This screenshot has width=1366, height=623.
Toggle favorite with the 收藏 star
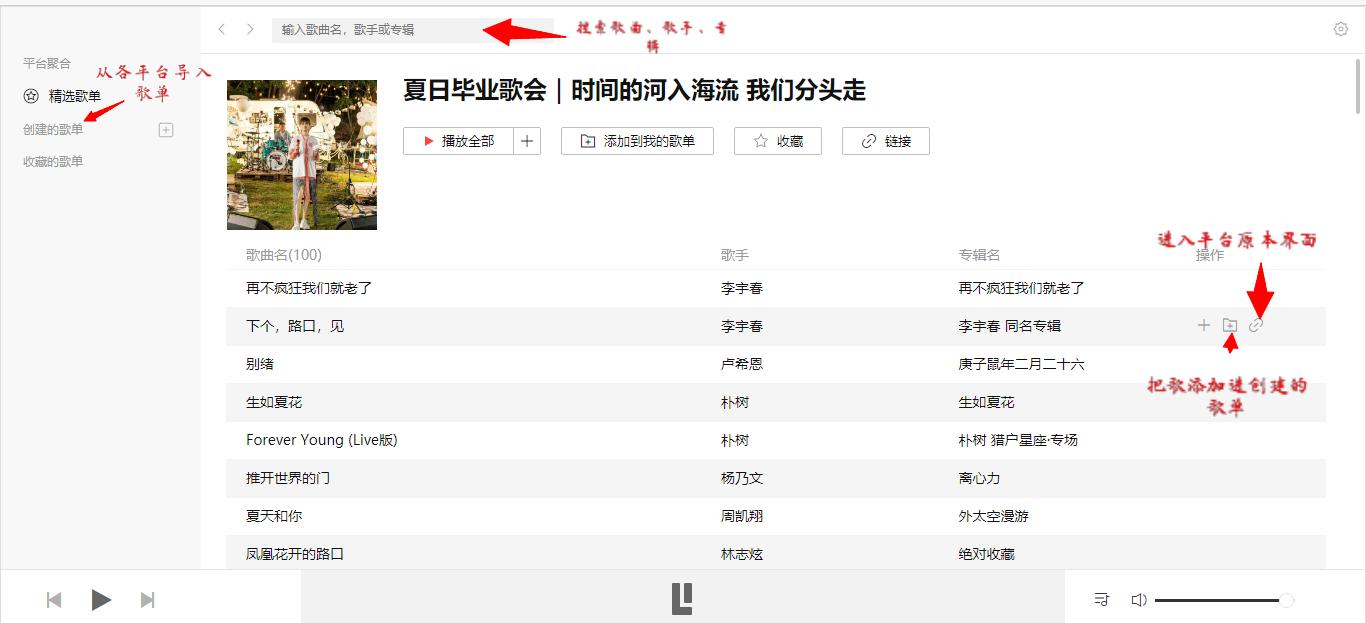777,141
